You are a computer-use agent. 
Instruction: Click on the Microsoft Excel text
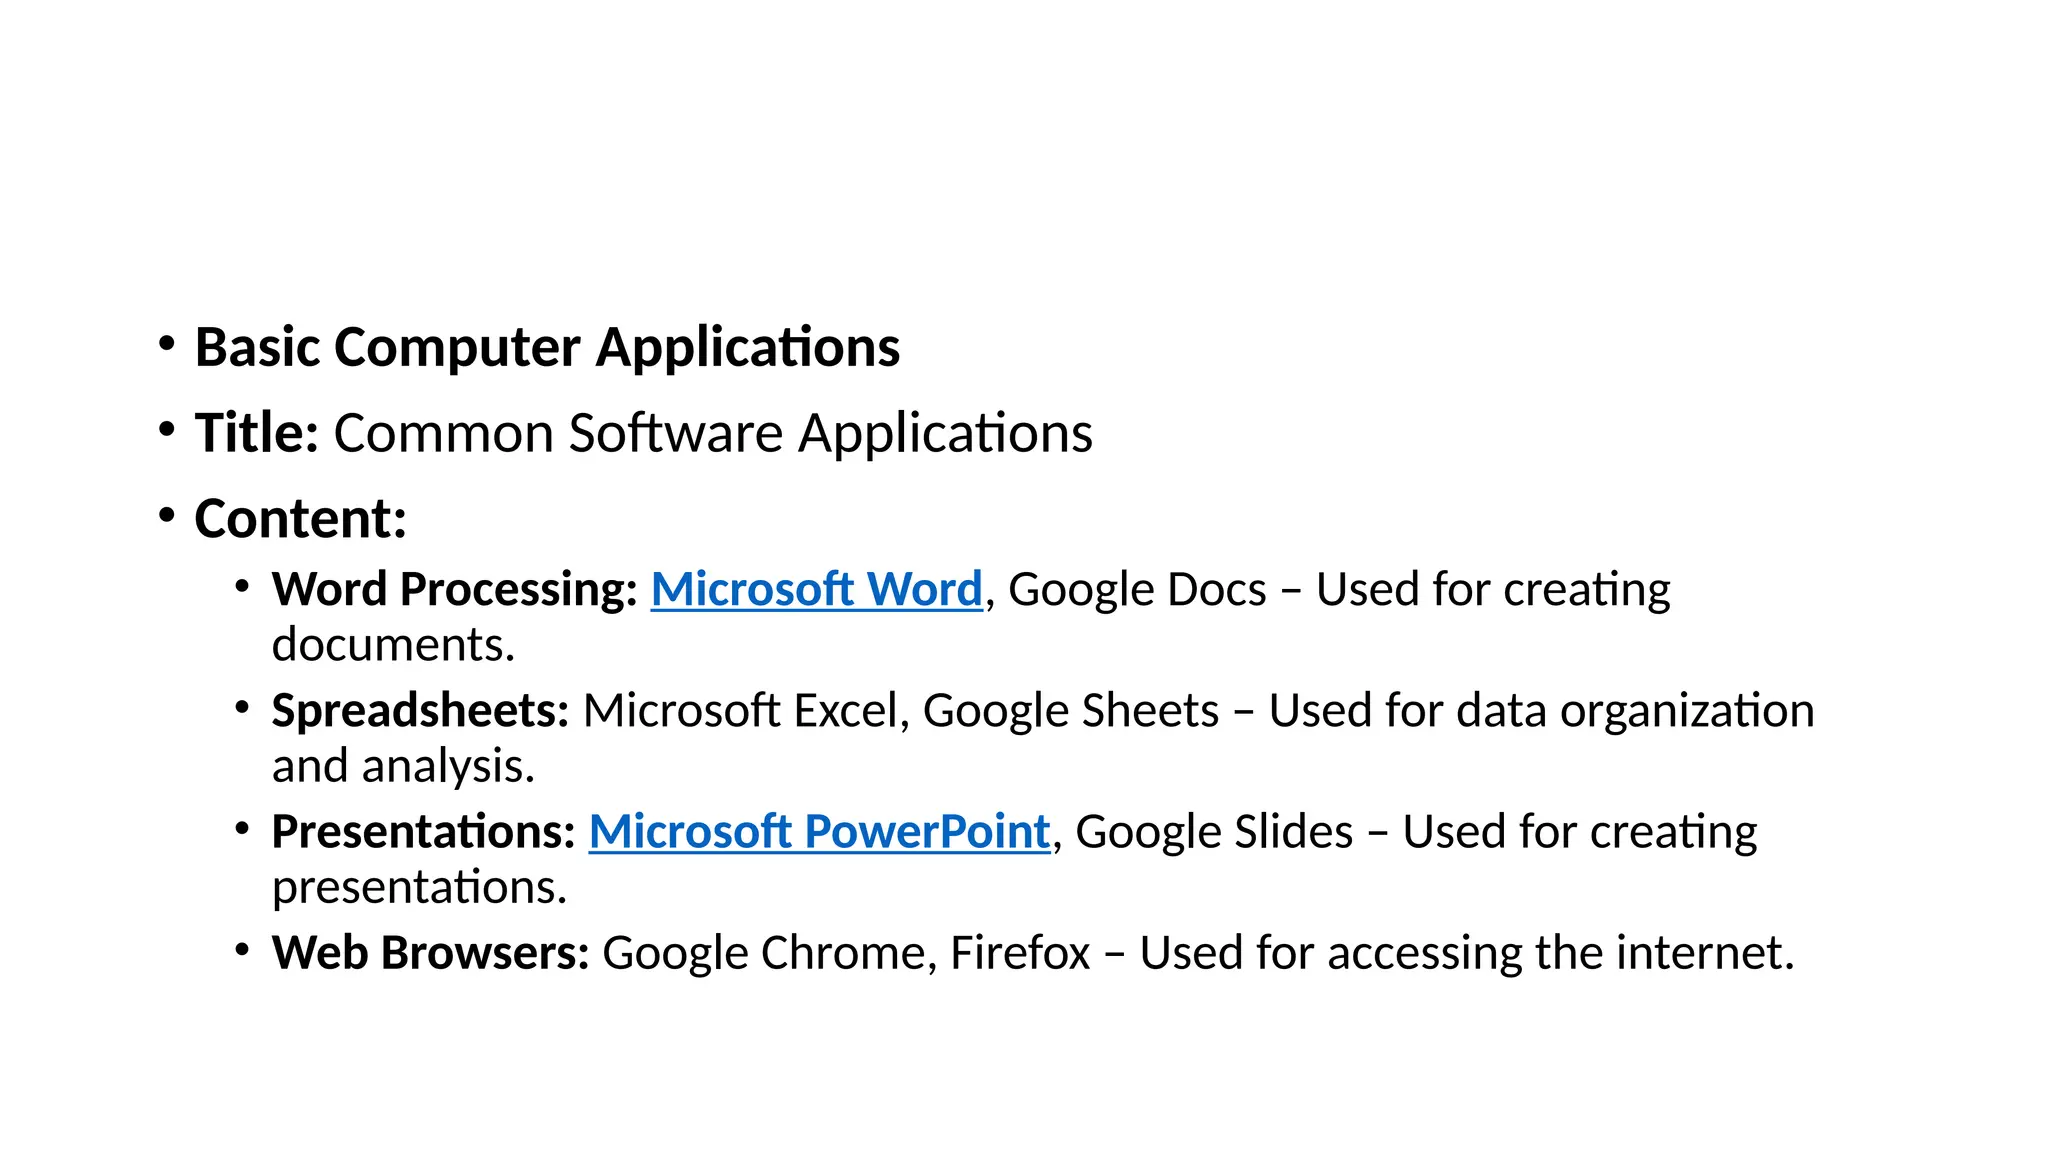740,711
